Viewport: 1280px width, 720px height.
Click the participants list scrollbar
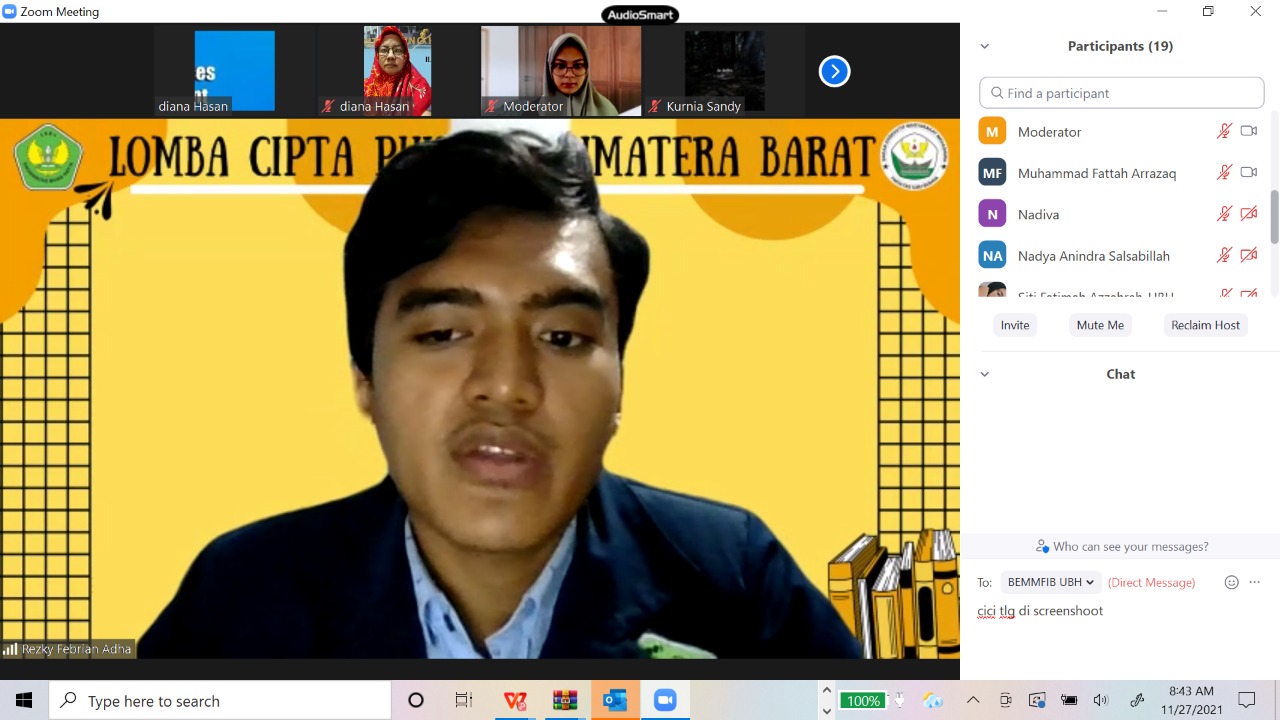(x=1274, y=215)
